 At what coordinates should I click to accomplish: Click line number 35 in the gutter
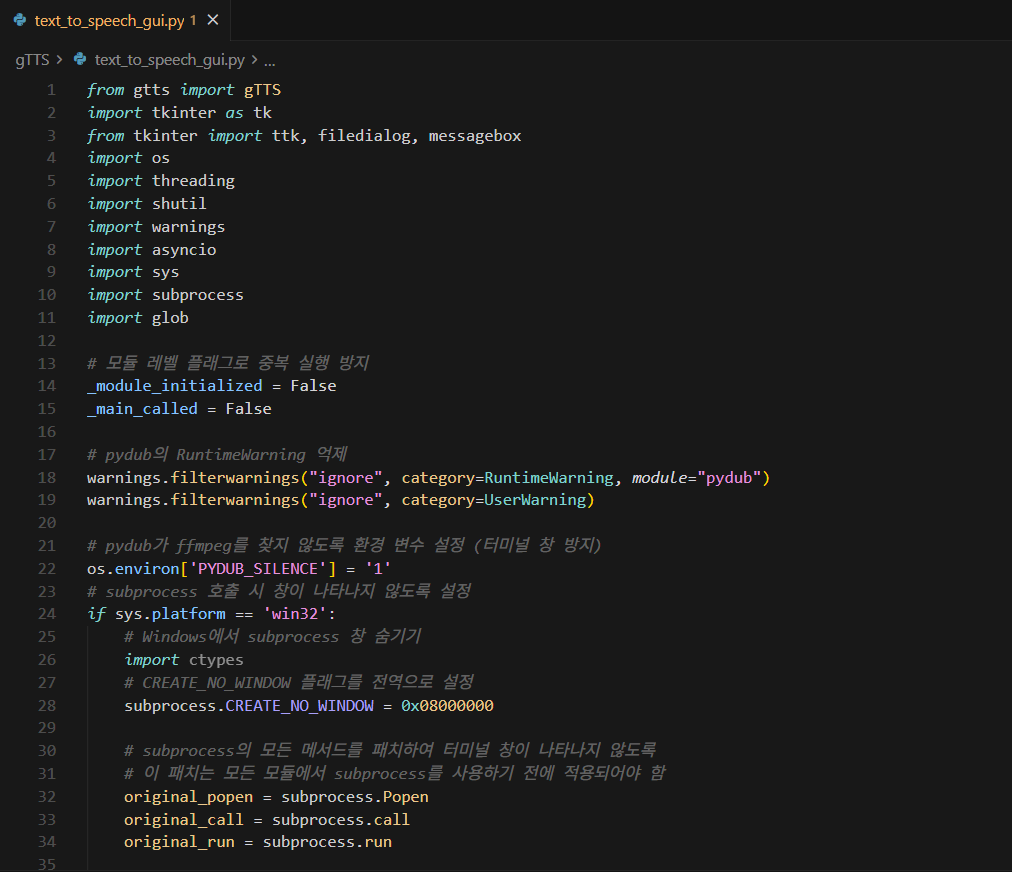[x=46, y=864]
